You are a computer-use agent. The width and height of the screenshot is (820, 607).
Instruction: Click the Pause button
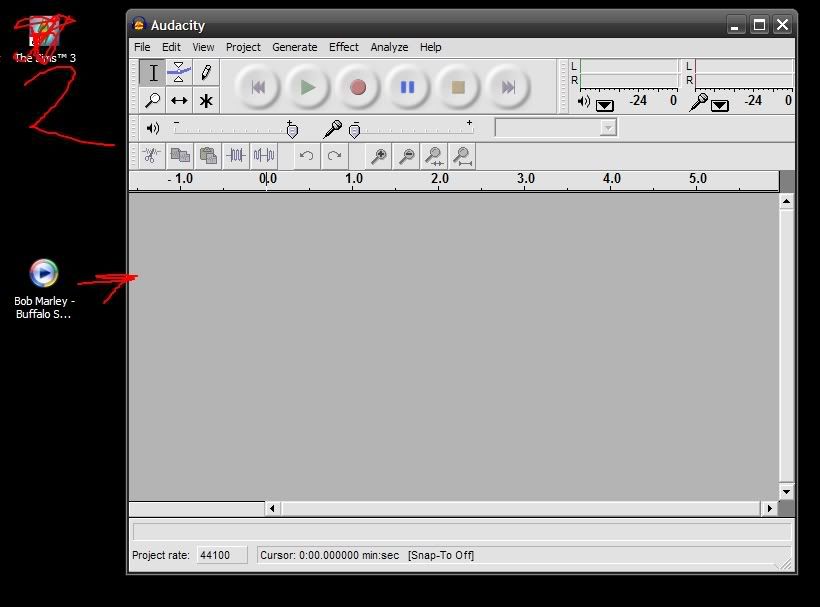tap(407, 87)
